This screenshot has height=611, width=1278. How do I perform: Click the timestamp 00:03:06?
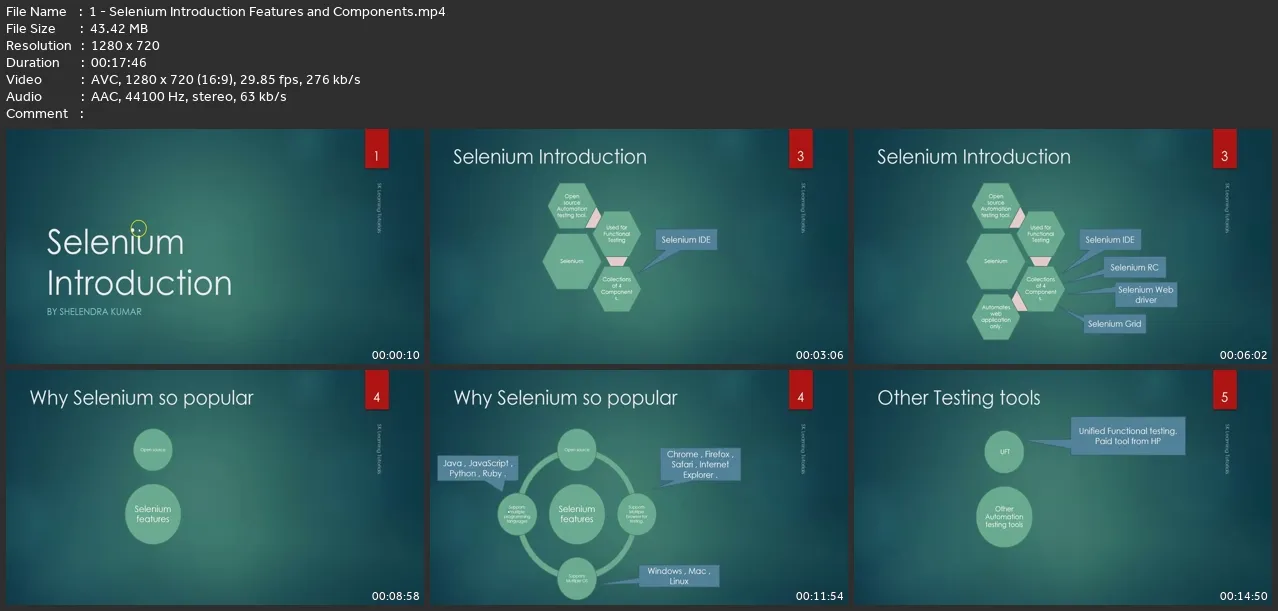pos(820,355)
